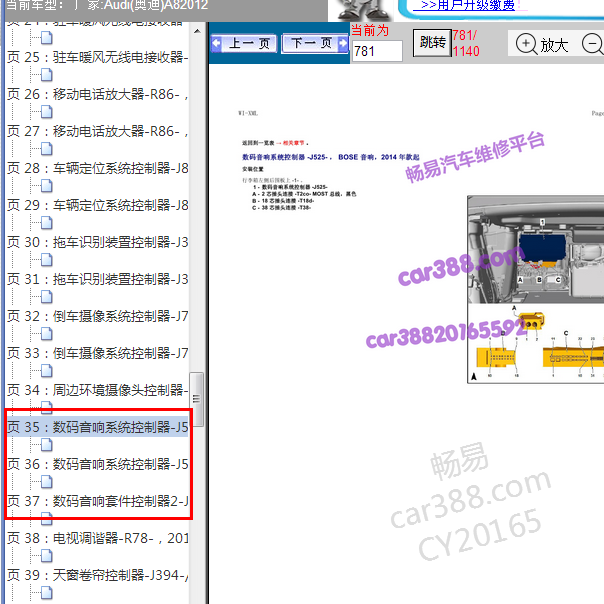Click the 相关章节 red link in document
Viewport: 604px width, 604px height.
tap(294, 143)
